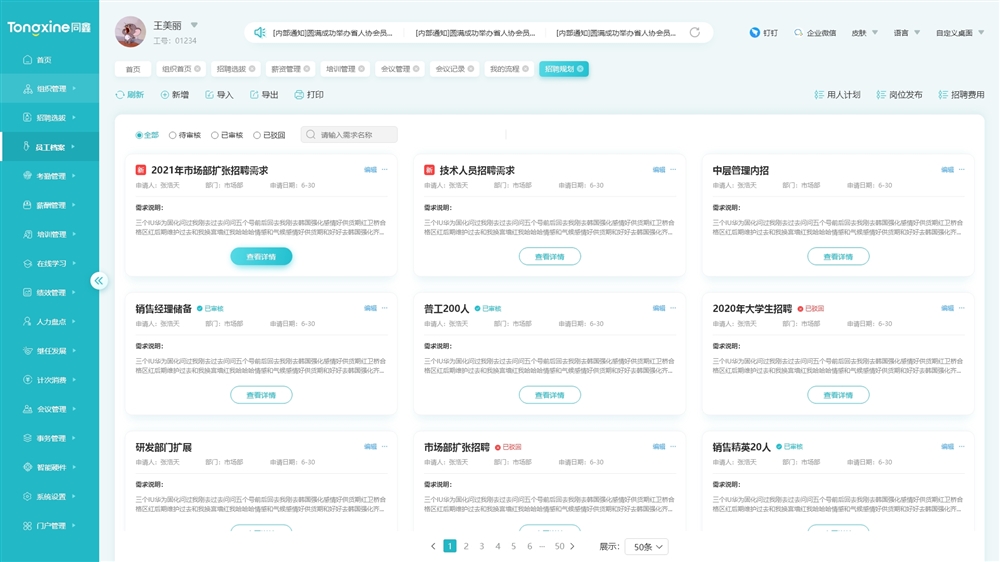This screenshot has width=1000, height=562.
Task: Expand the 皮肤 skin dropdown
Action: pyautogui.click(x=865, y=33)
